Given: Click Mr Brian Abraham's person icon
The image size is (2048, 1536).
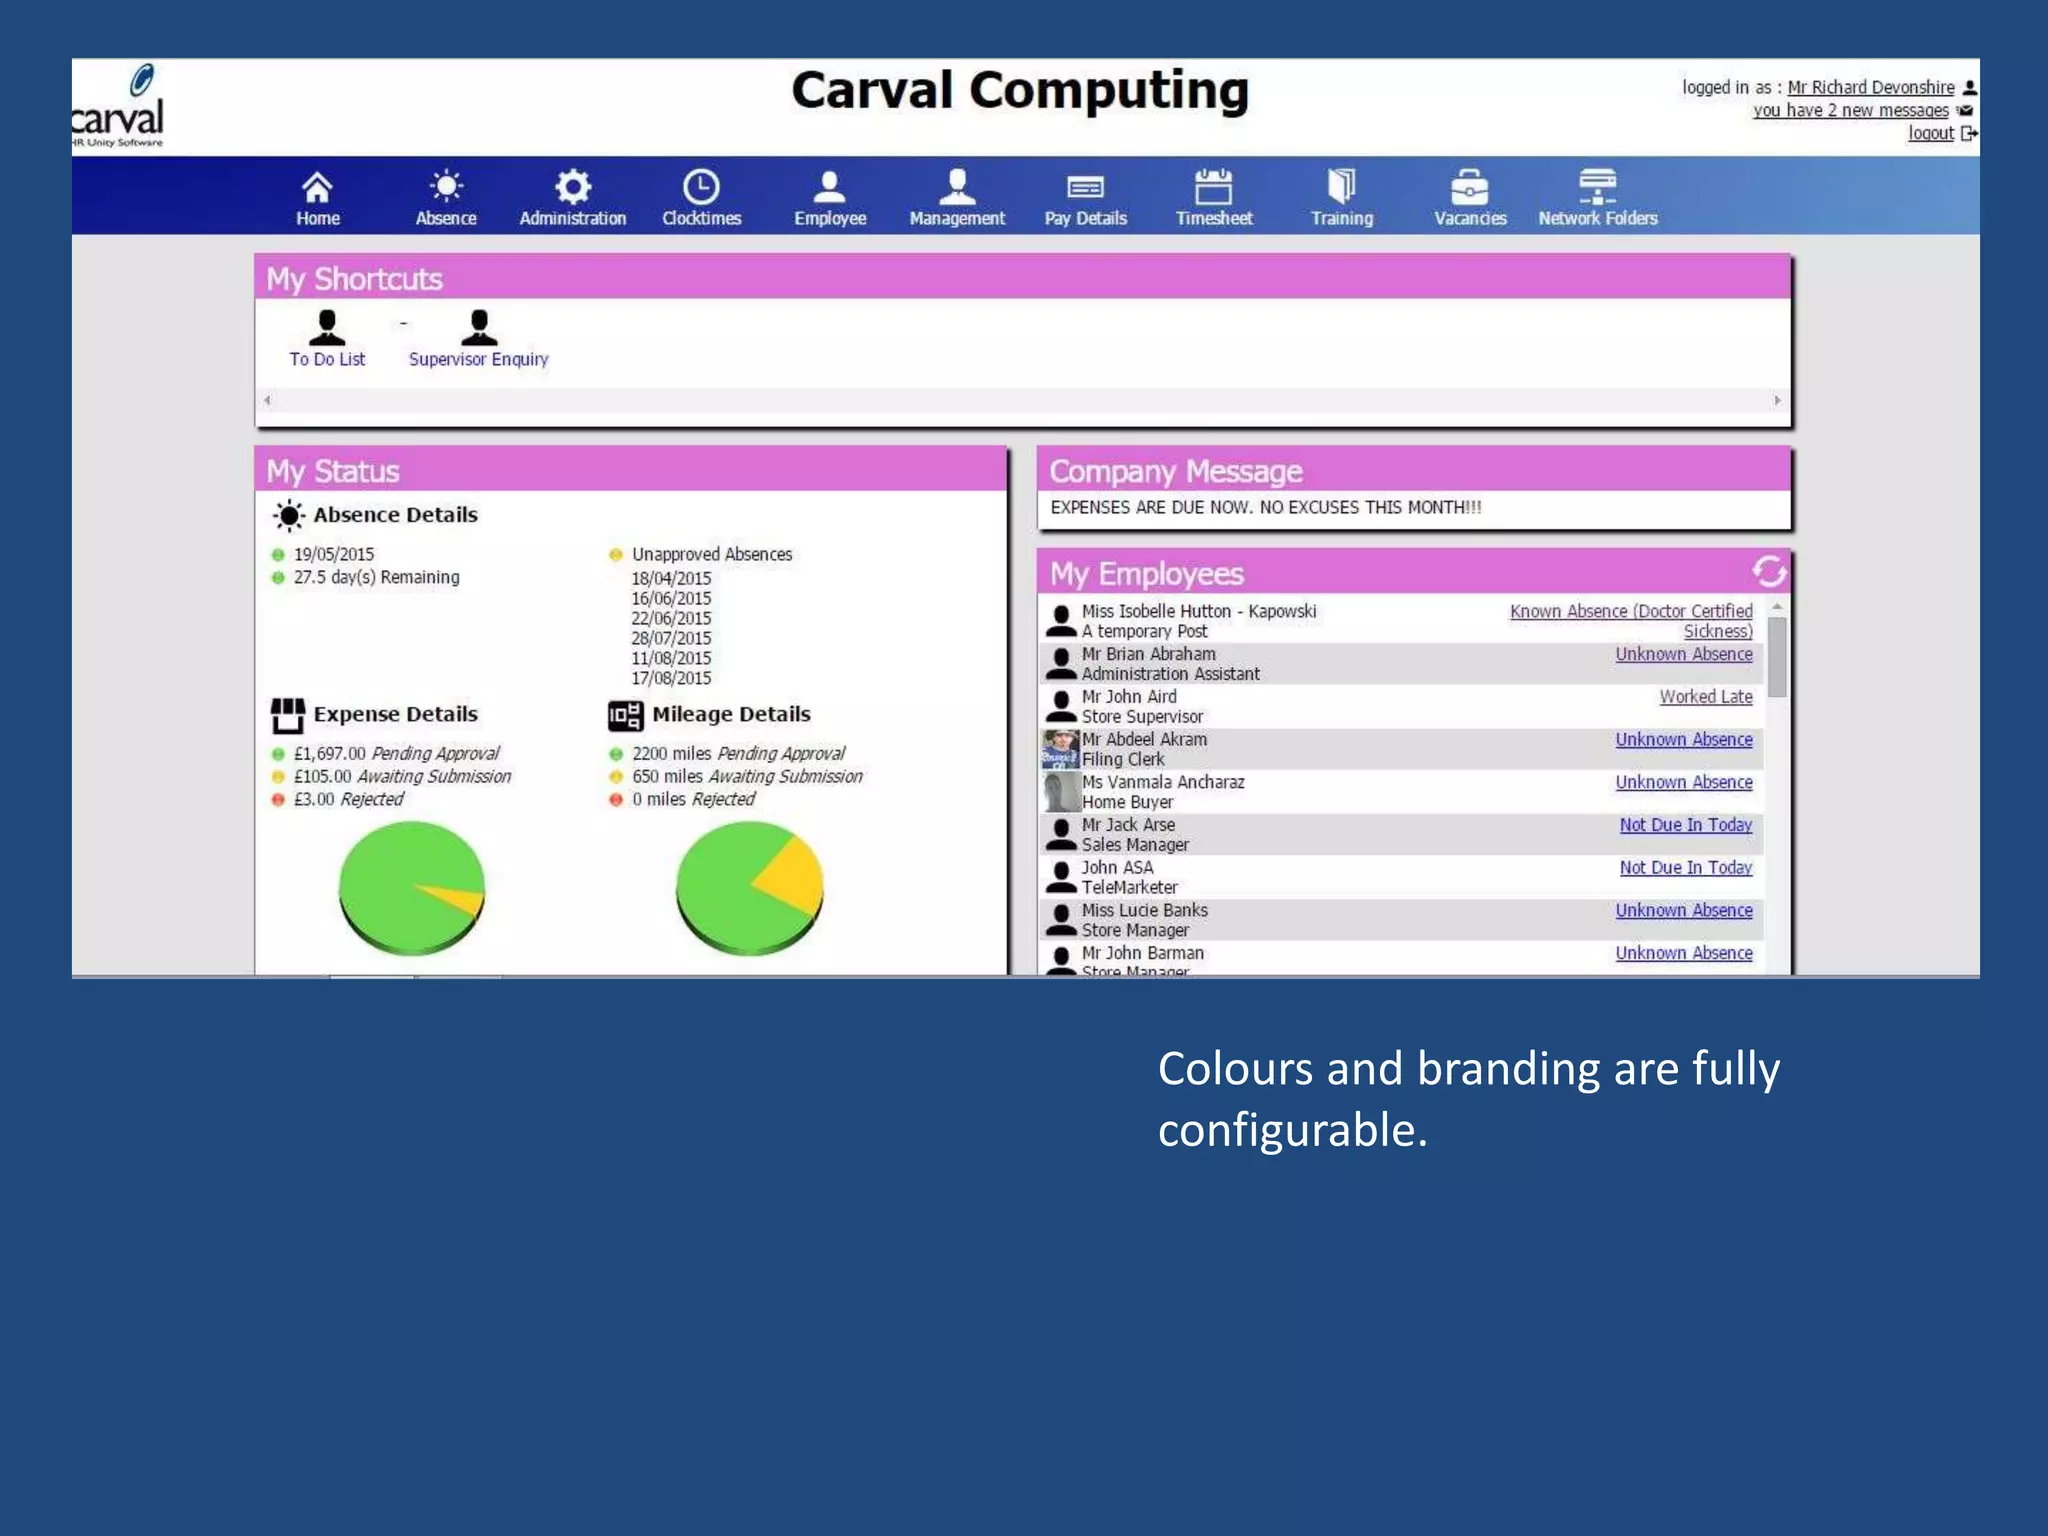Looking at the screenshot, I should tap(1060, 664).
